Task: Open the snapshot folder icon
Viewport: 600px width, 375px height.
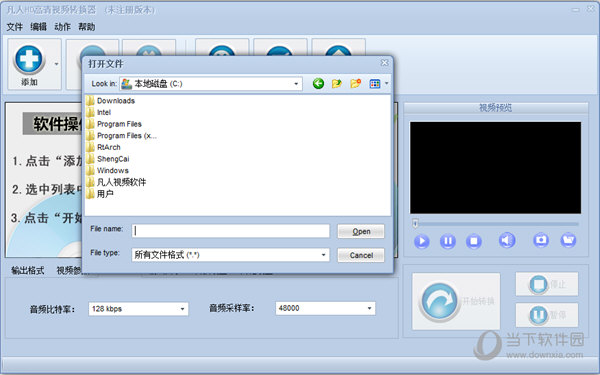Action: point(568,240)
